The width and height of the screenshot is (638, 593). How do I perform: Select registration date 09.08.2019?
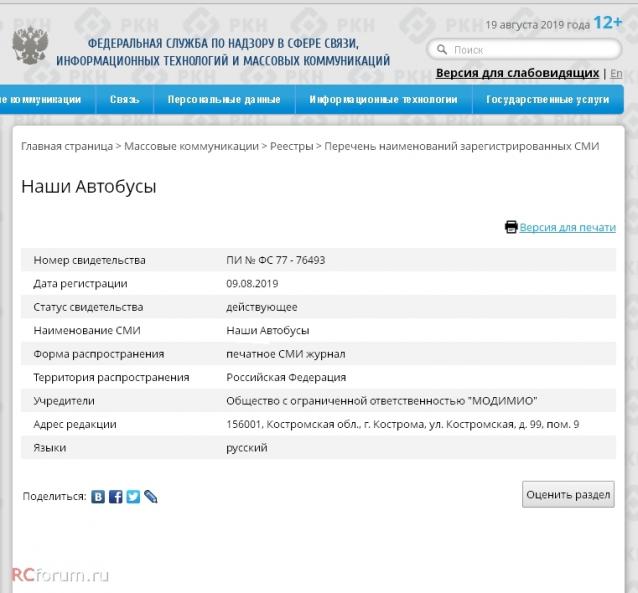pyautogui.click(x=252, y=284)
